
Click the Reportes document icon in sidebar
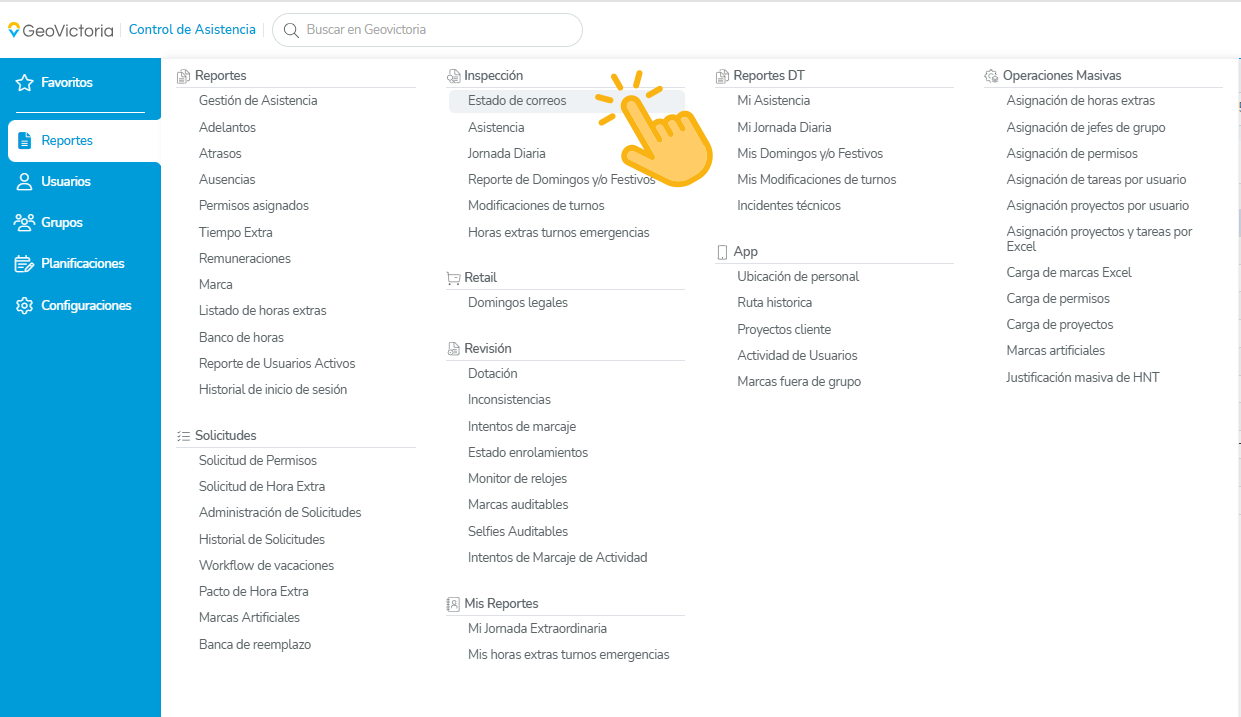25,141
